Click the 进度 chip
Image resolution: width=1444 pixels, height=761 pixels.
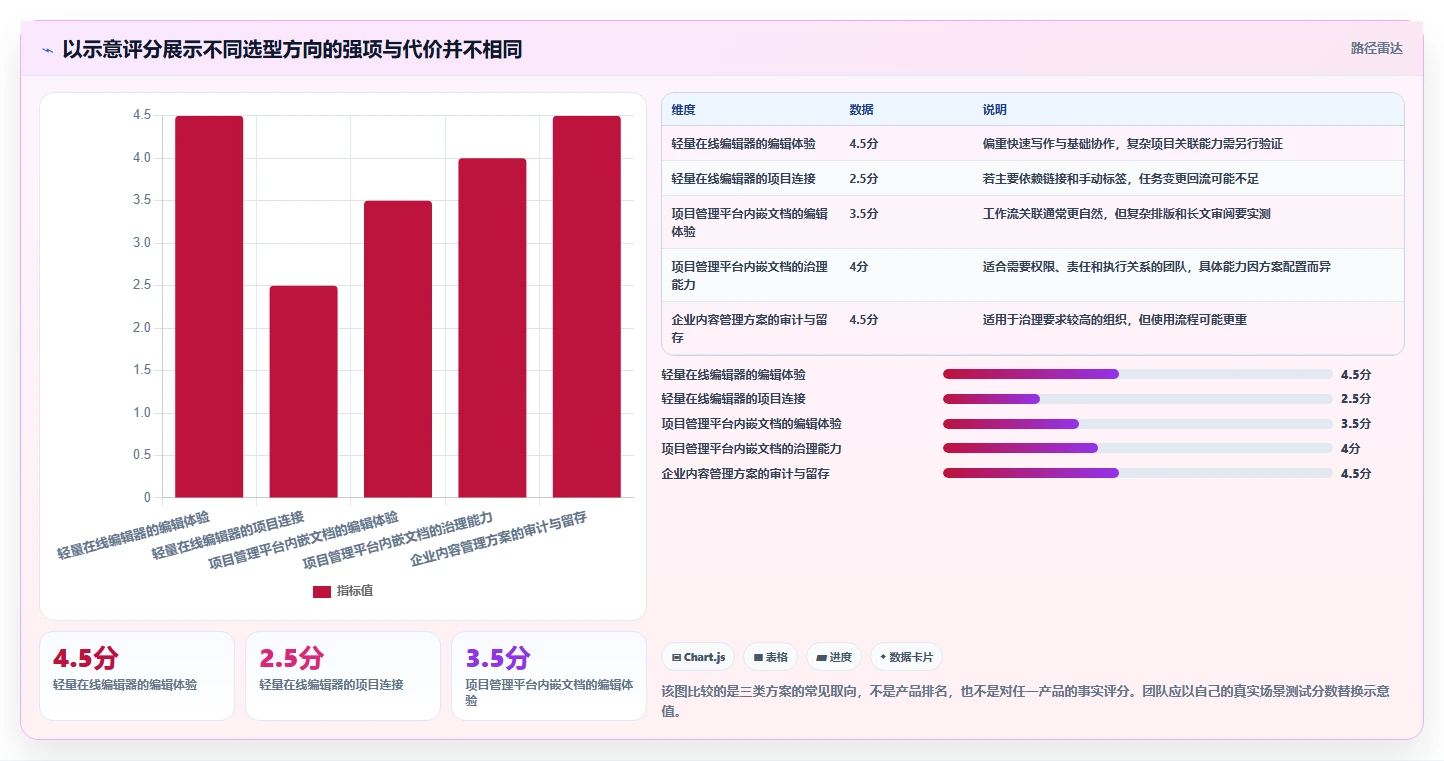(x=833, y=657)
